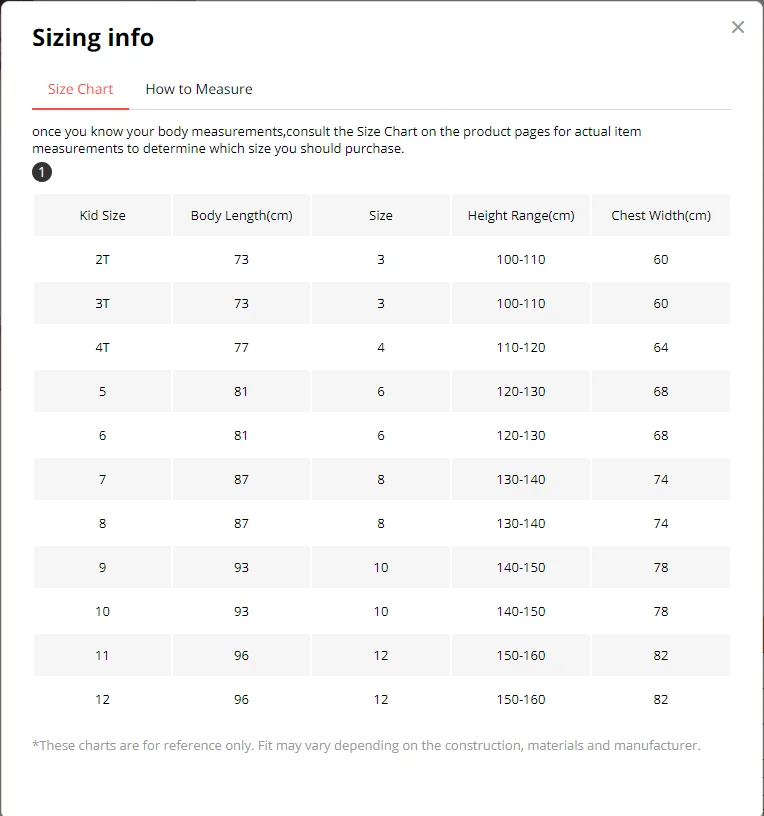Click the body length 77 cell
The image size is (764, 816).
pos(241,347)
